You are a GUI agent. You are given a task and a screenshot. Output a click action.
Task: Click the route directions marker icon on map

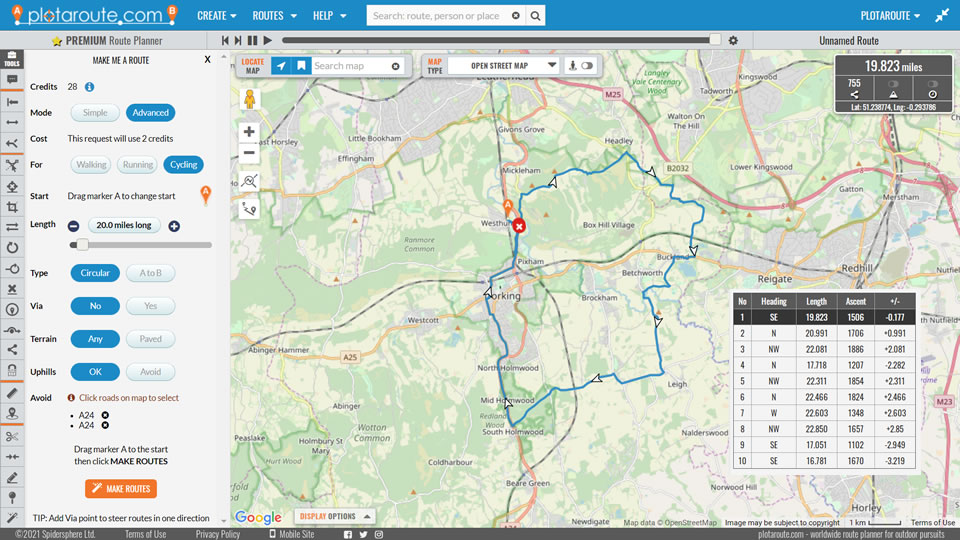(x=249, y=209)
